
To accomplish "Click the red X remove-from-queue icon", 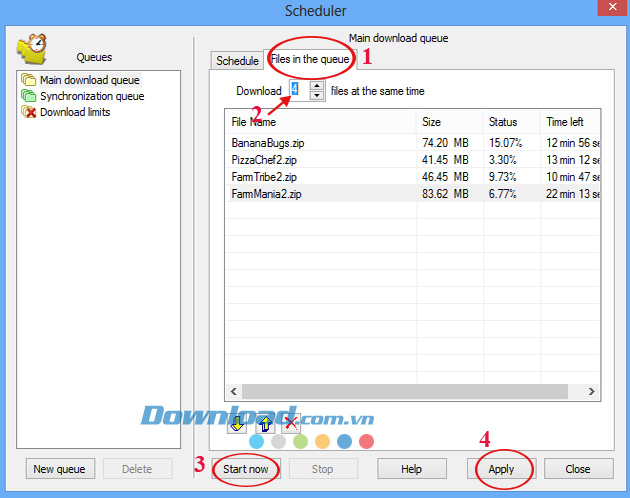I will pyautogui.click(x=291, y=423).
